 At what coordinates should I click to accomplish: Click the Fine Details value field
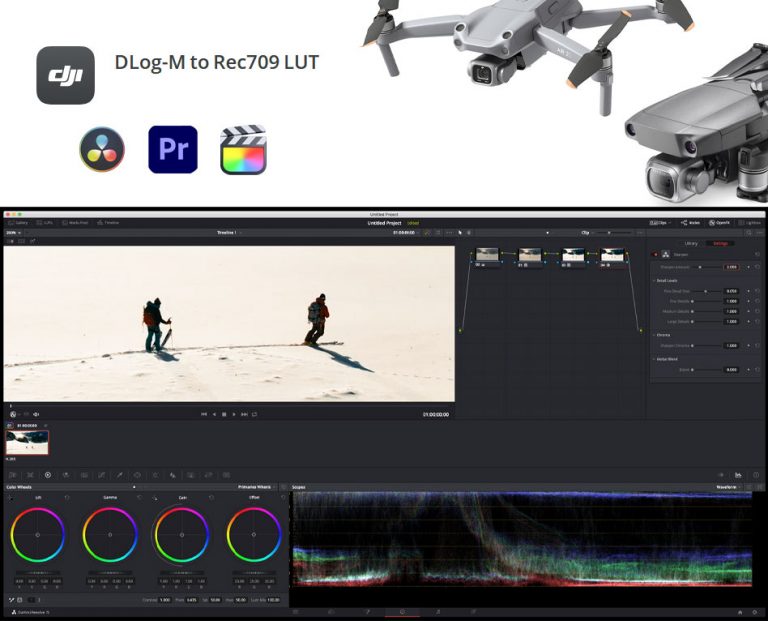coord(731,301)
